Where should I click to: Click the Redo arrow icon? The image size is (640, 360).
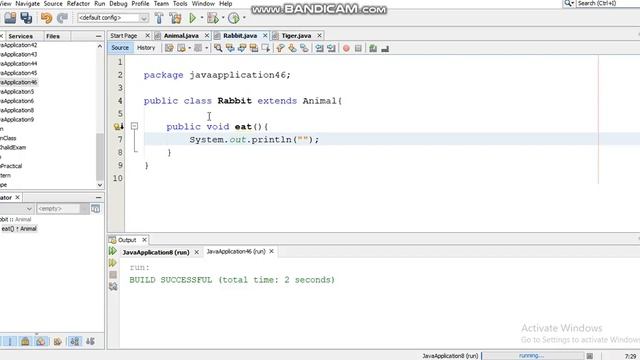(62, 18)
